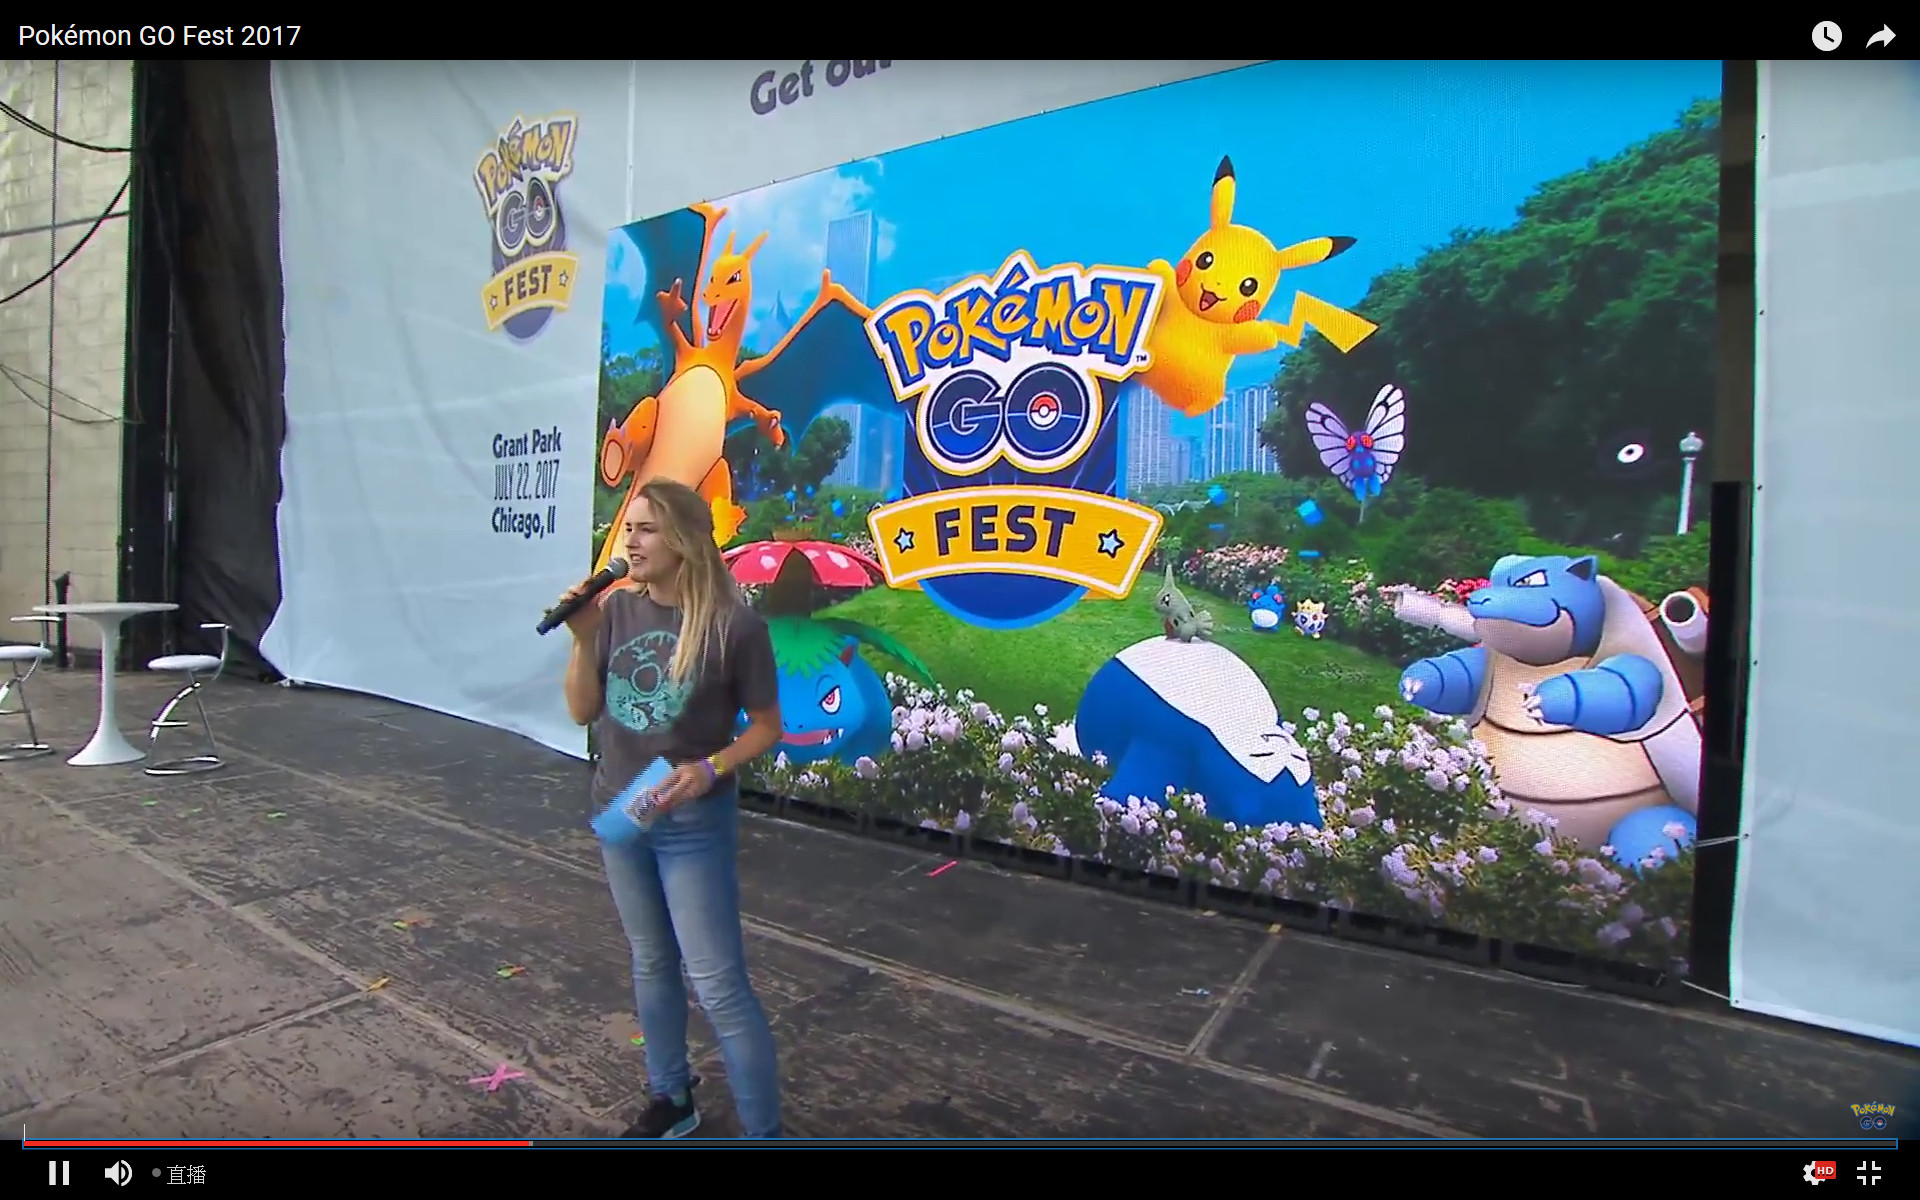1920x1200 pixels.
Task: Click the exit-fullscreen corners icon
Action: 1869,1173
